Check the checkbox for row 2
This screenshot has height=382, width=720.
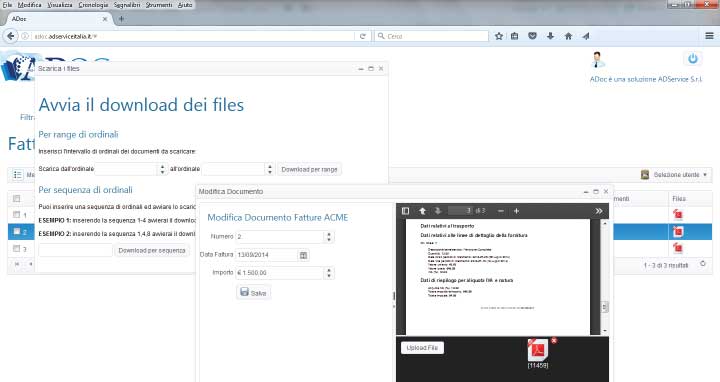pos(17,231)
